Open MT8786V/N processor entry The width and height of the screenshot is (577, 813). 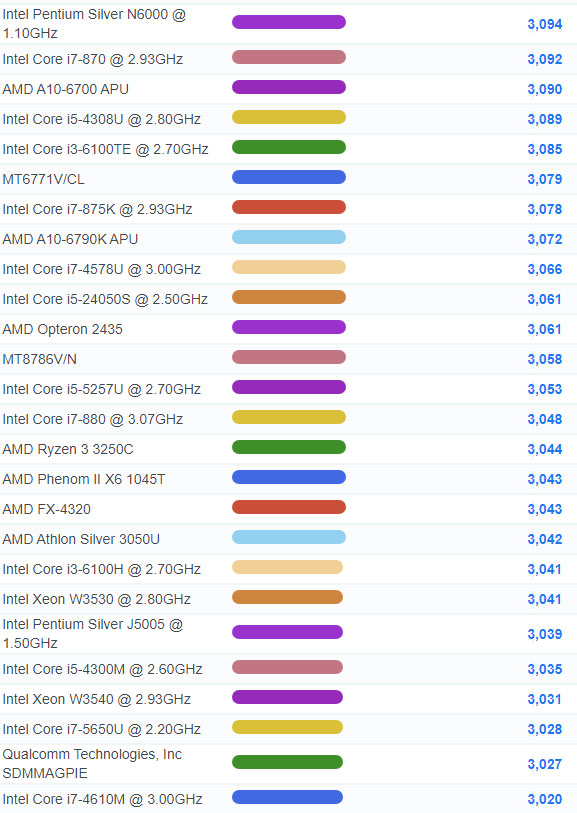39,359
